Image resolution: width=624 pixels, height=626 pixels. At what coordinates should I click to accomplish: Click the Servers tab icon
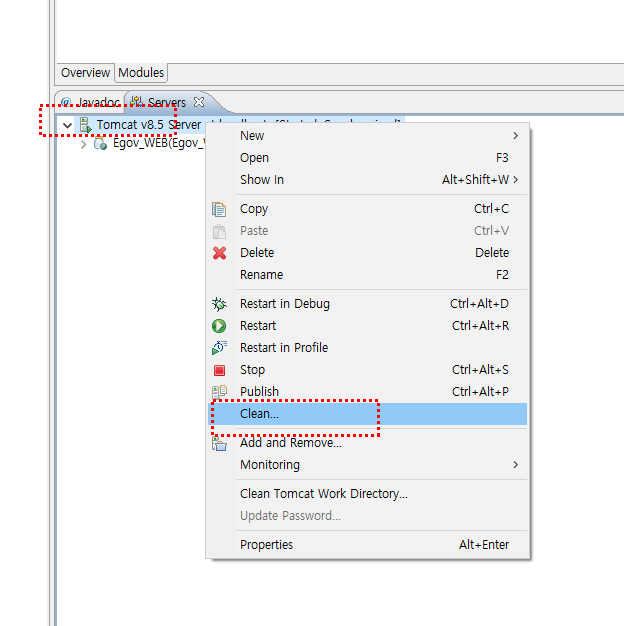137,101
